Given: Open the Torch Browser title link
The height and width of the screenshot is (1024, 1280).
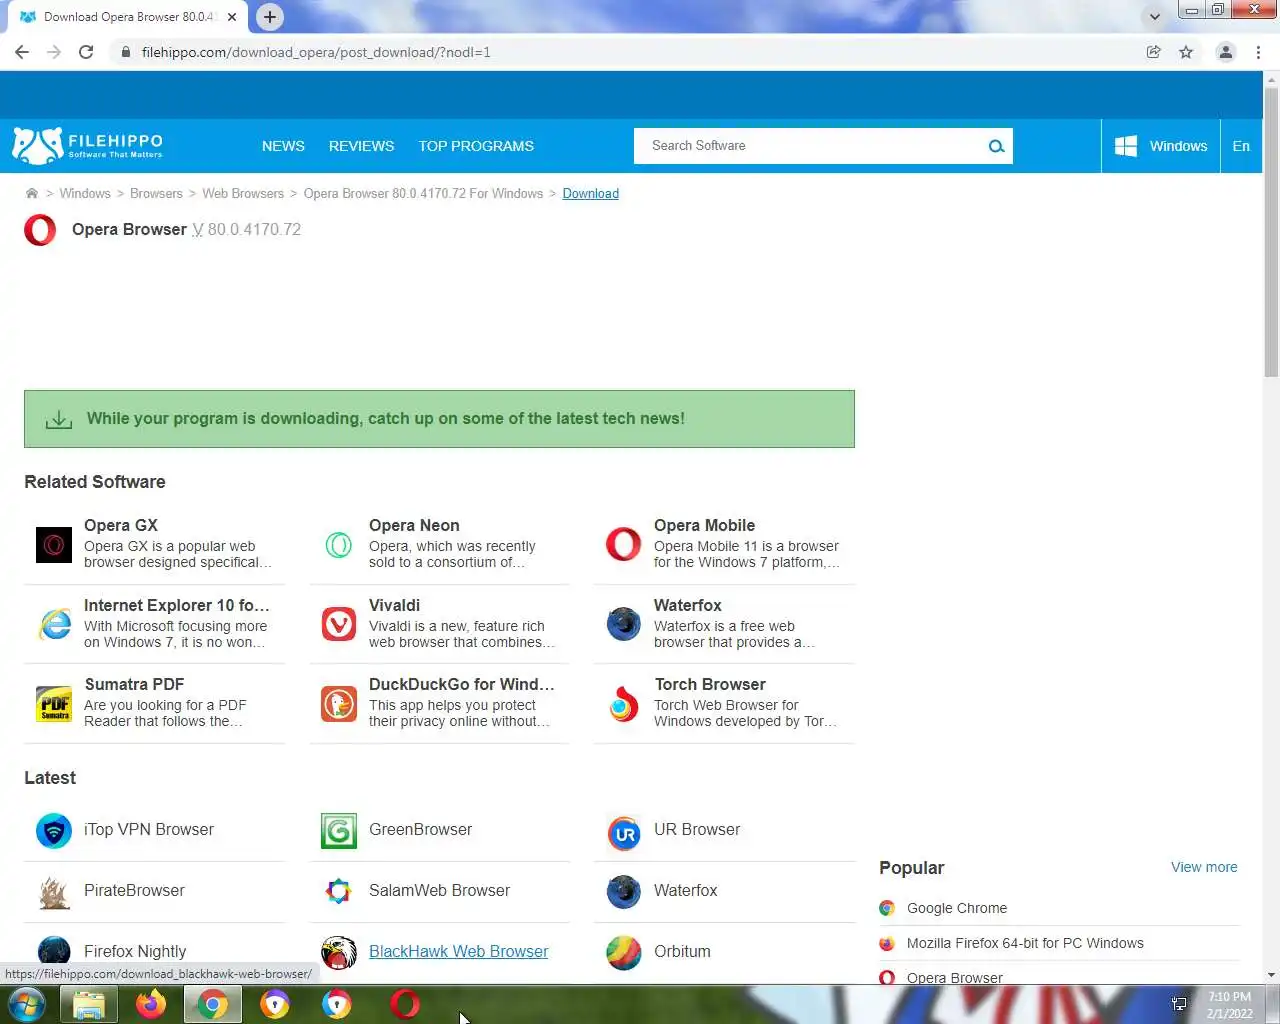Looking at the screenshot, I should pyautogui.click(x=710, y=684).
